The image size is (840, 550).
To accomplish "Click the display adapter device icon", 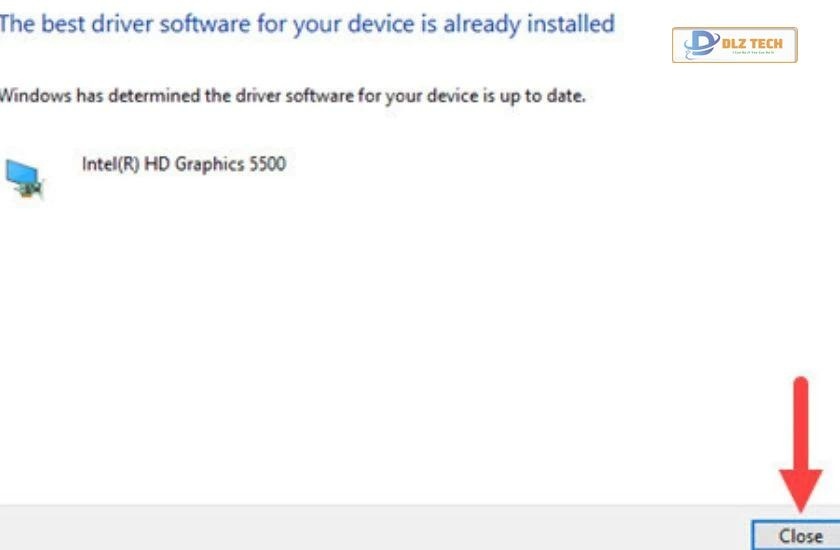I will pos(26,179).
